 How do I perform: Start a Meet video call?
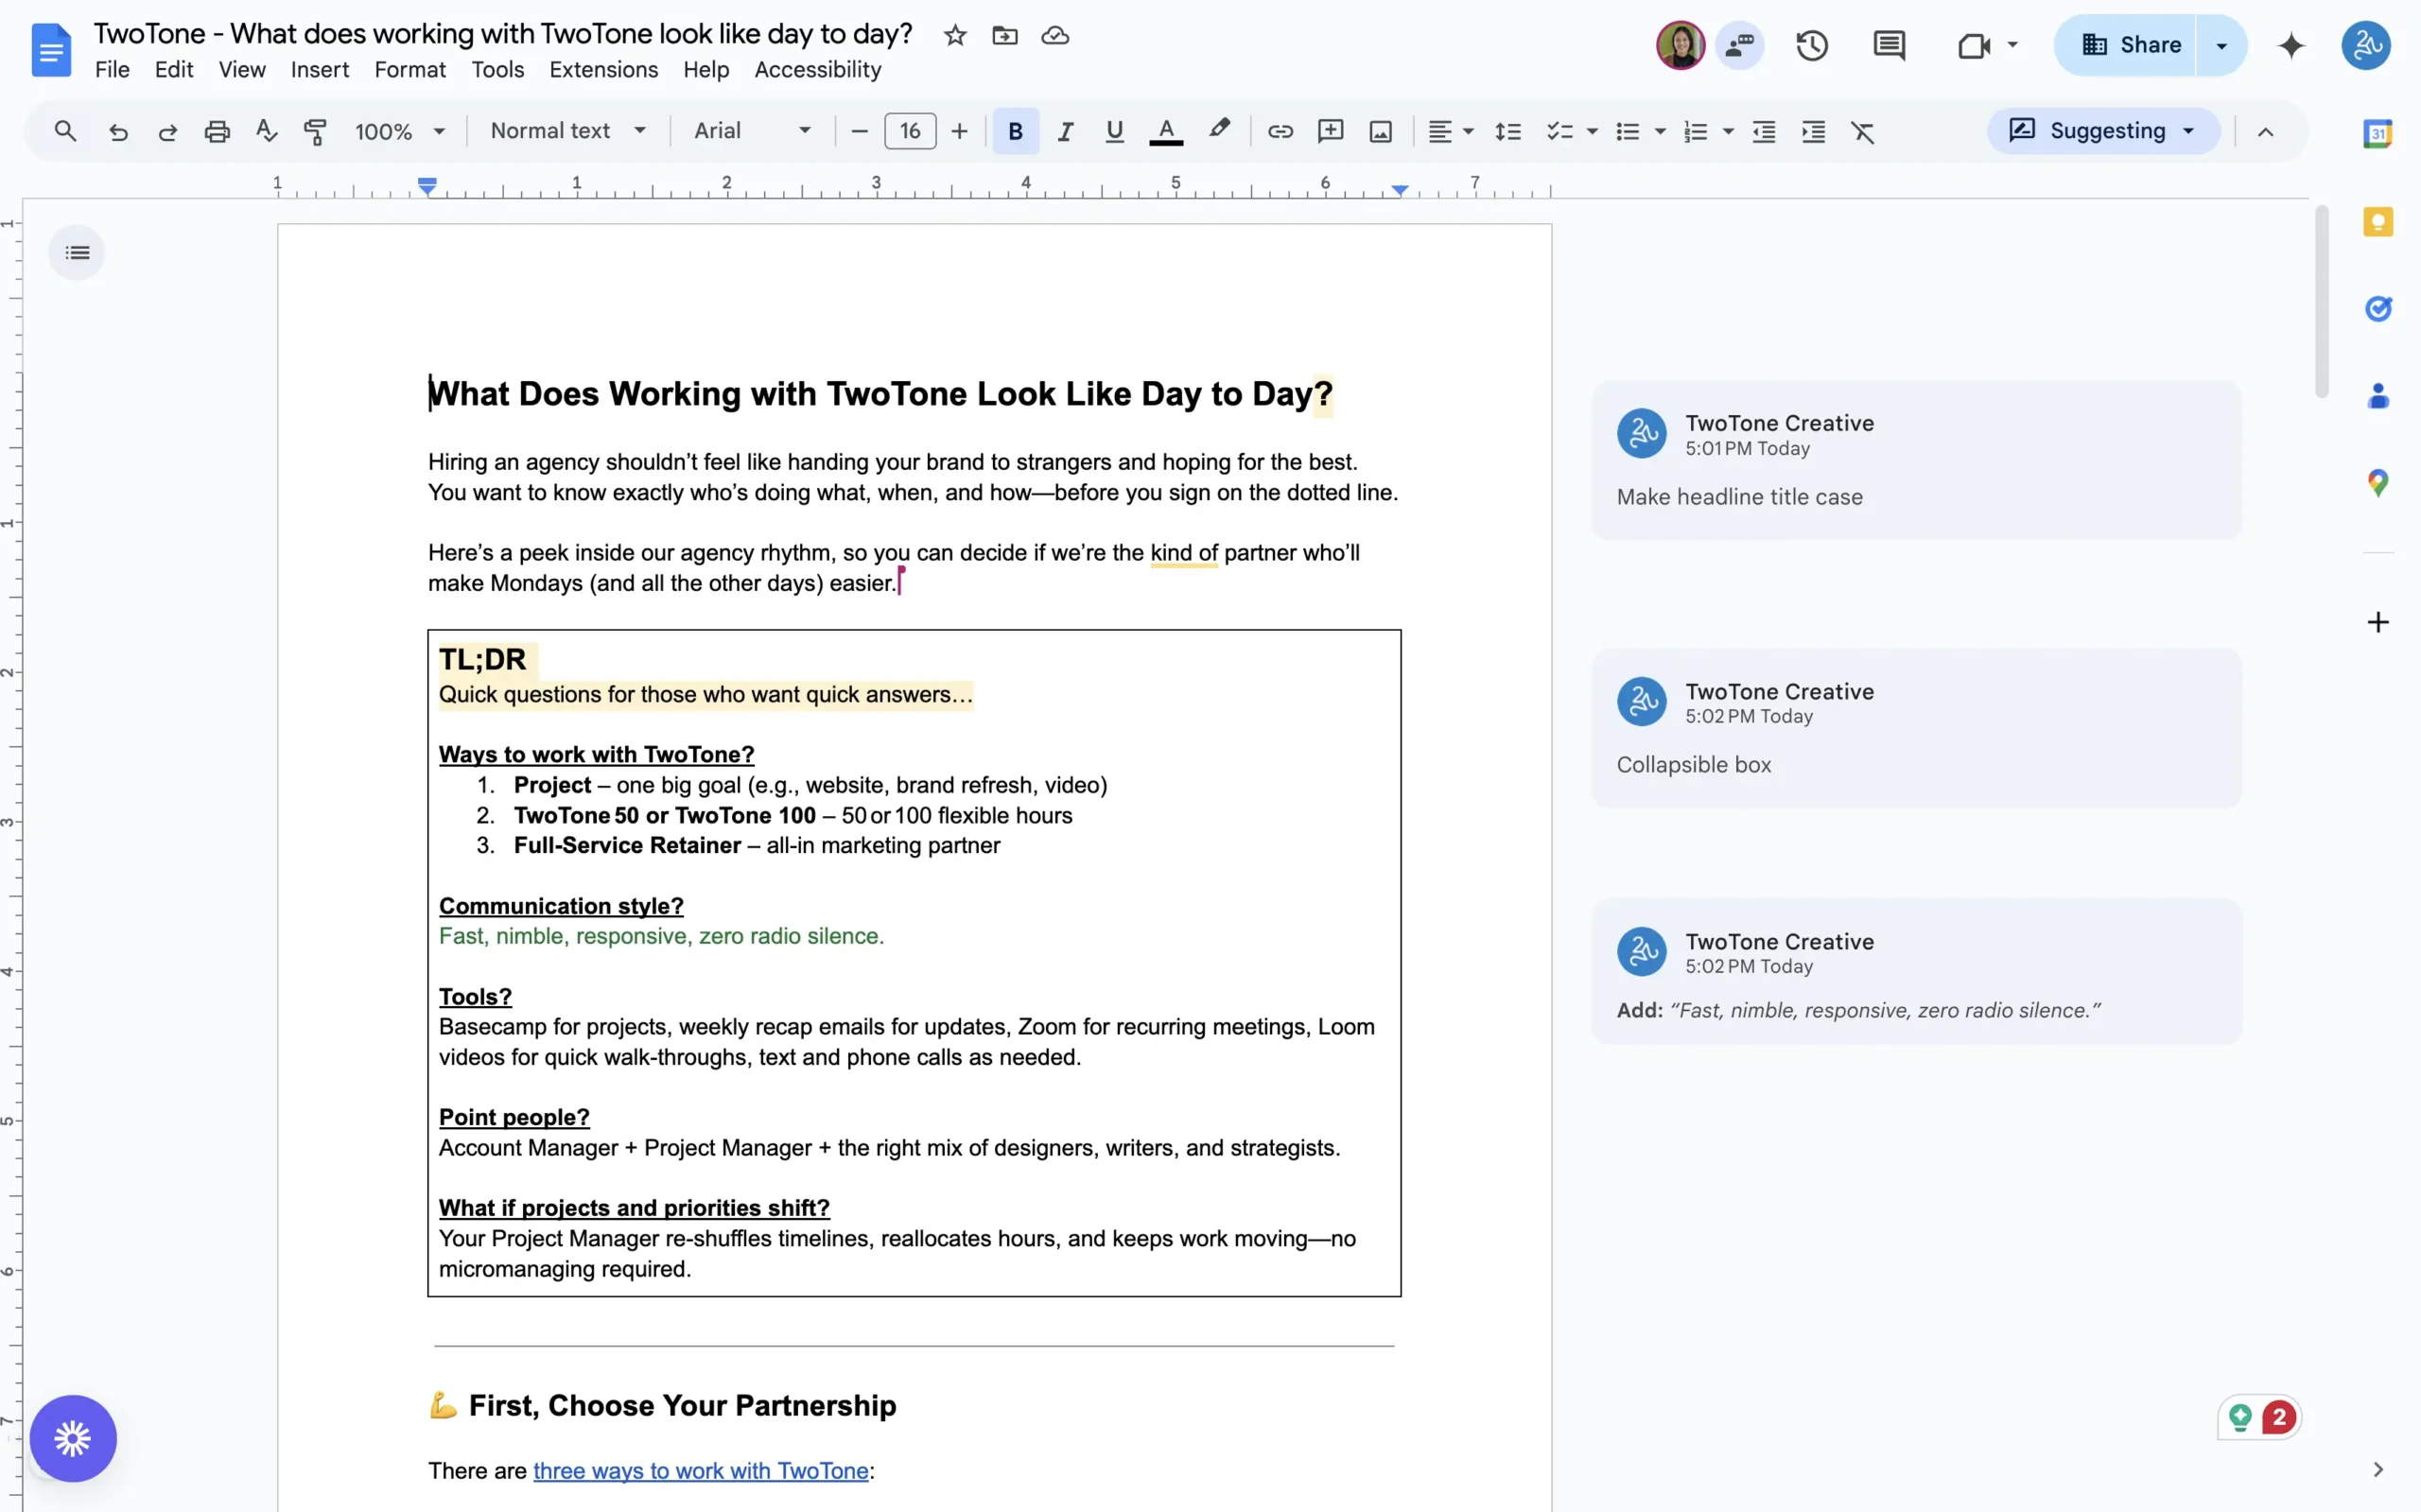[x=1973, y=45]
